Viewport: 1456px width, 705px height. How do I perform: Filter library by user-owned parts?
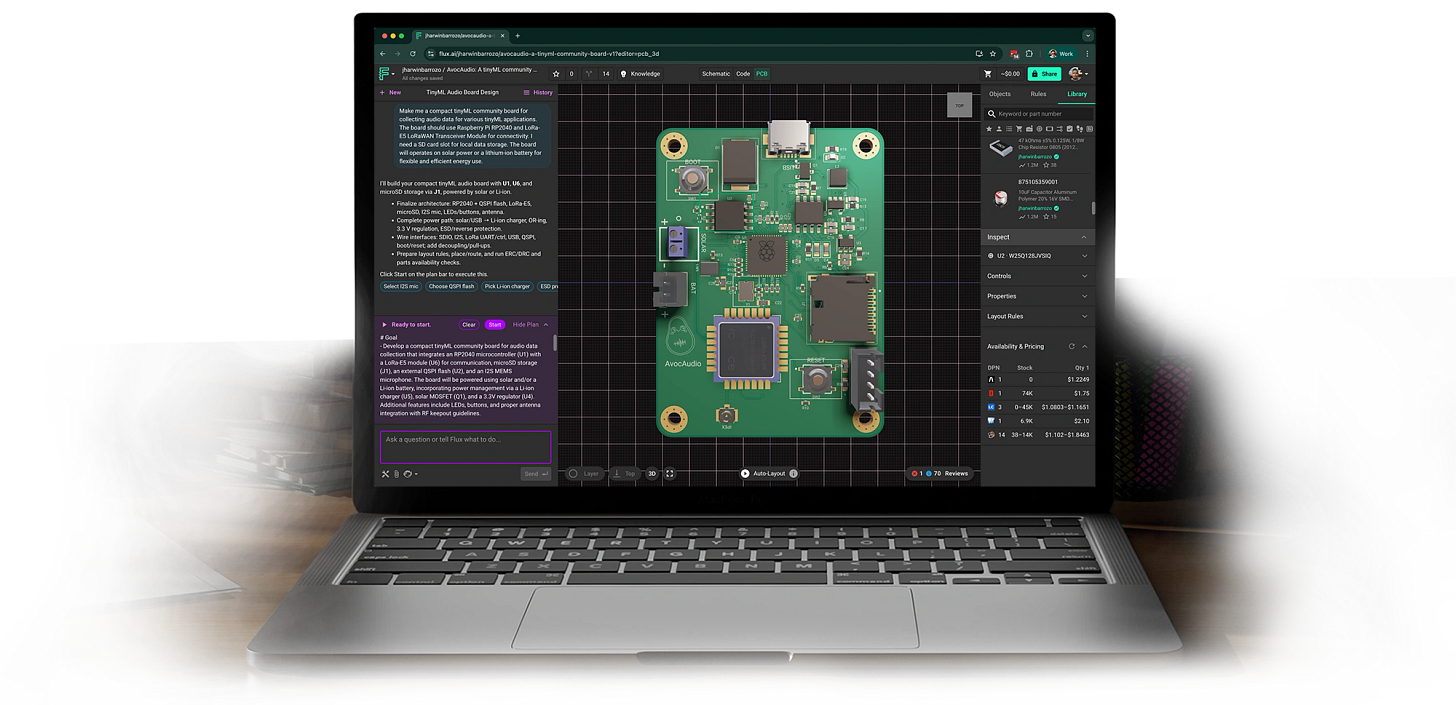pos(998,129)
